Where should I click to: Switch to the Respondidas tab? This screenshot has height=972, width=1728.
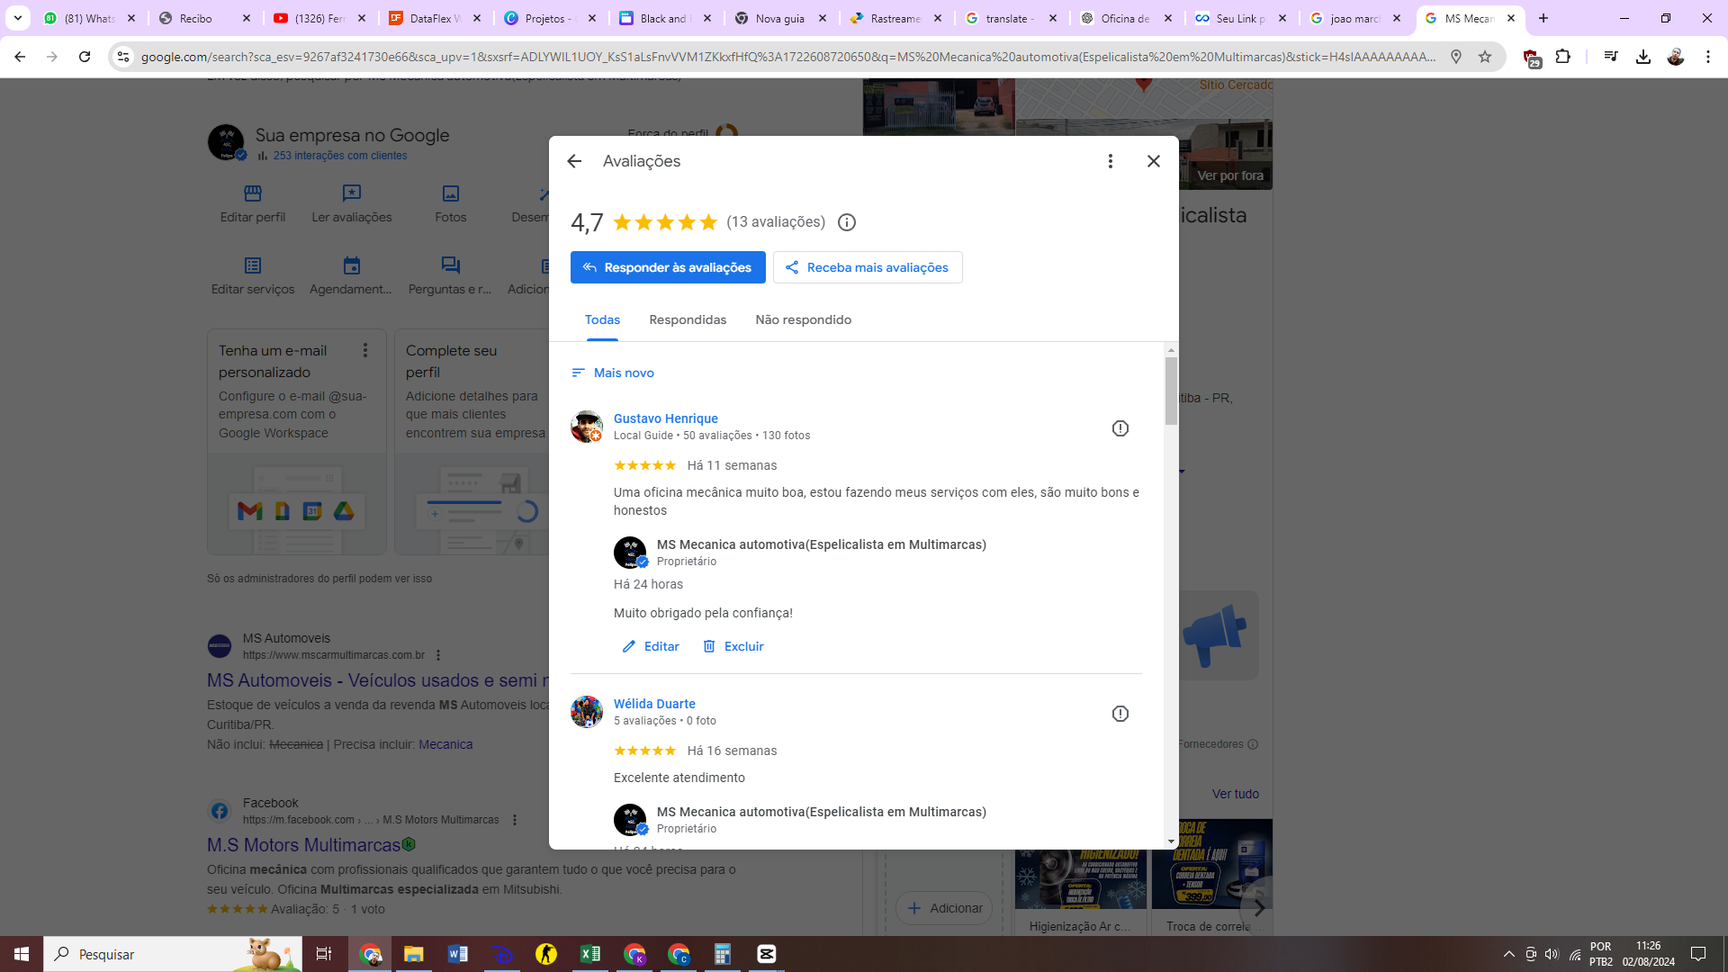click(687, 320)
